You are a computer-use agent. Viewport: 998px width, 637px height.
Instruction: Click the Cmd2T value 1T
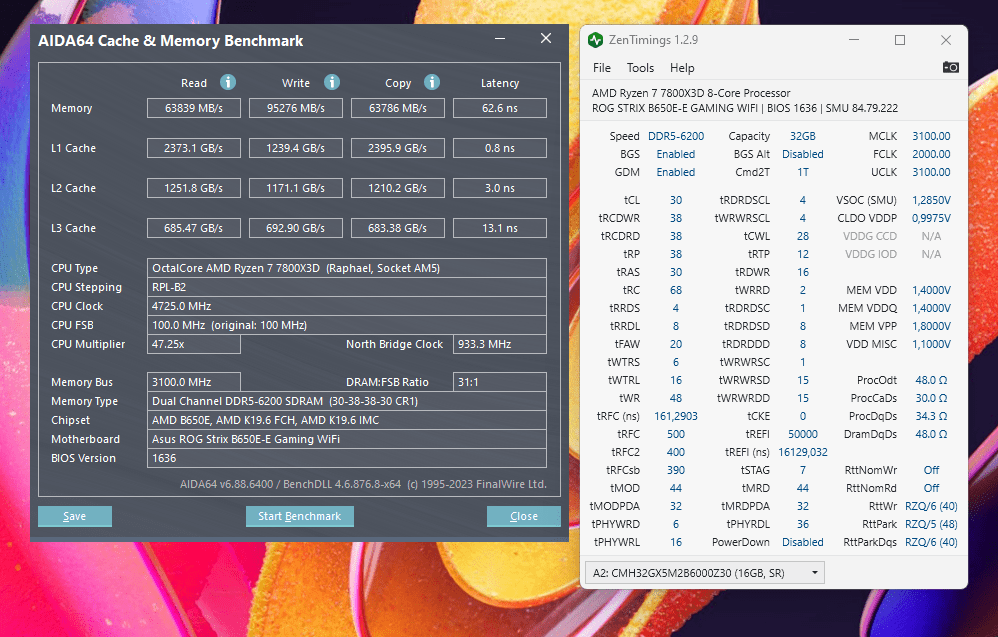coord(803,172)
